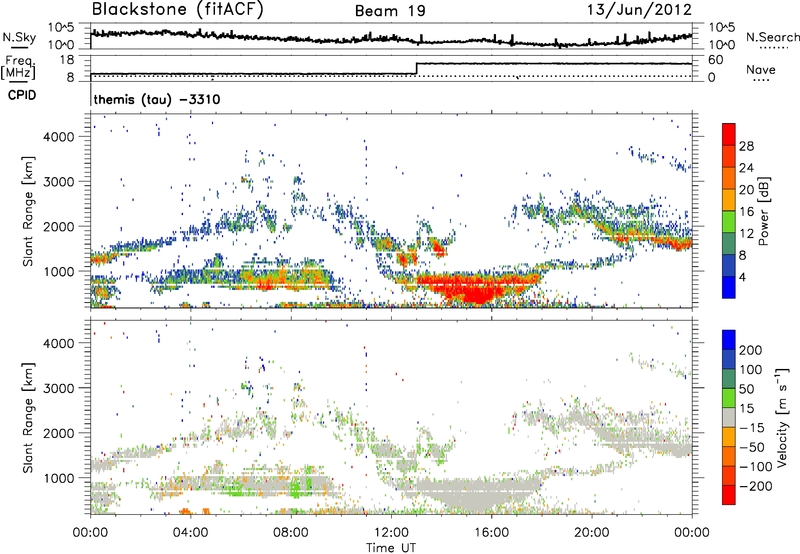
Task: Click the 18 tick on the frequency axis
Action: pos(67,60)
